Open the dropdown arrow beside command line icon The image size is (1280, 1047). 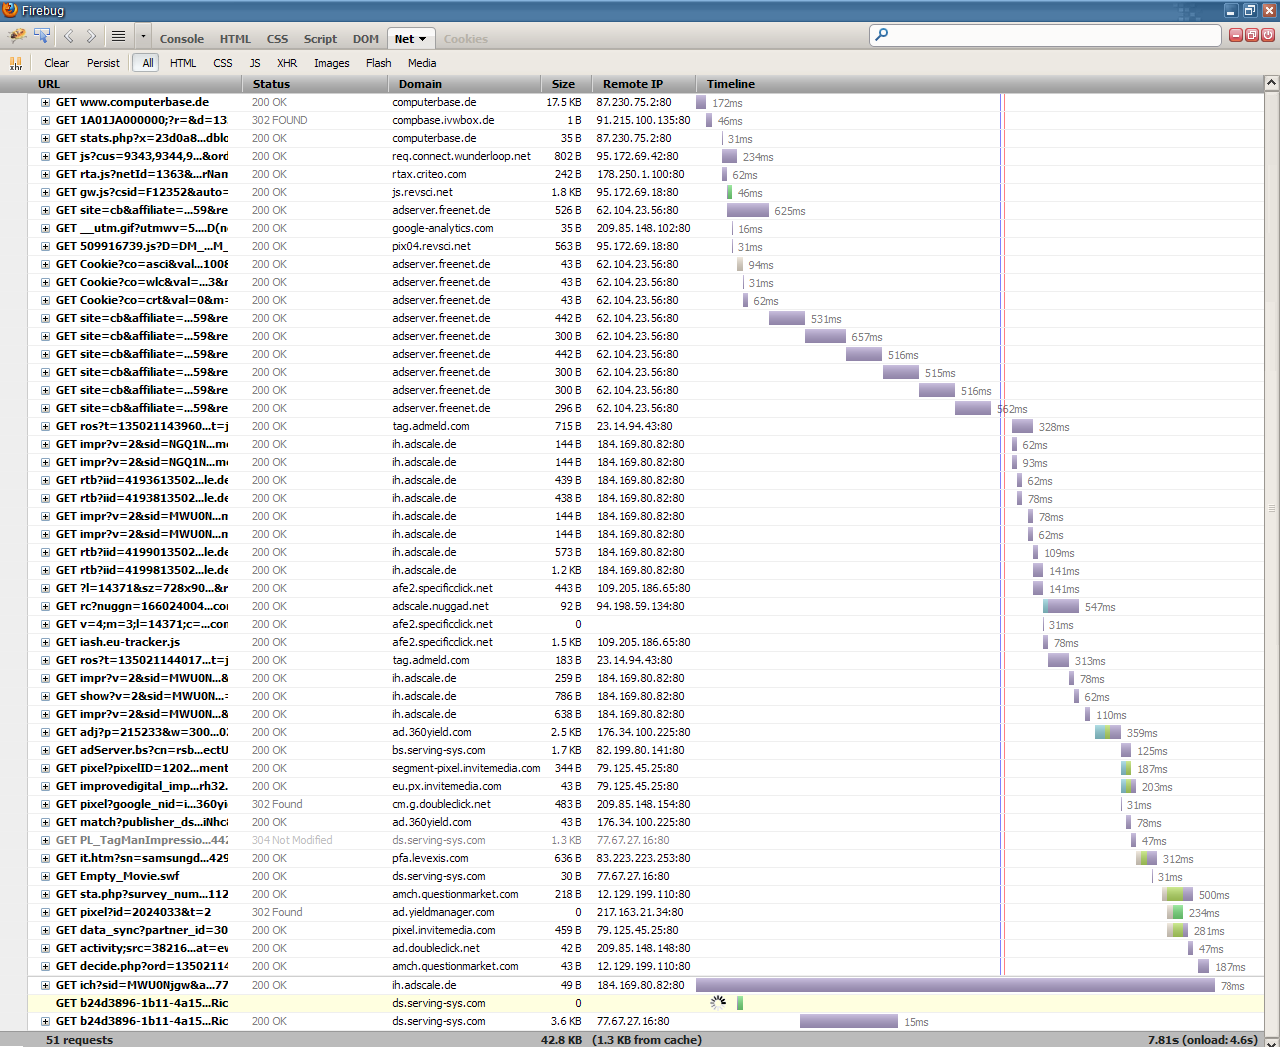click(143, 36)
